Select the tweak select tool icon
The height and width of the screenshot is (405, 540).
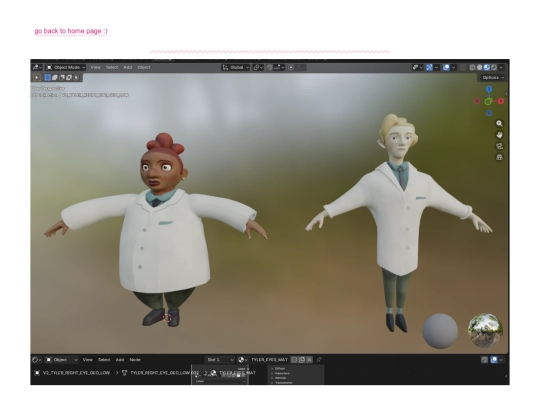pos(37,77)
